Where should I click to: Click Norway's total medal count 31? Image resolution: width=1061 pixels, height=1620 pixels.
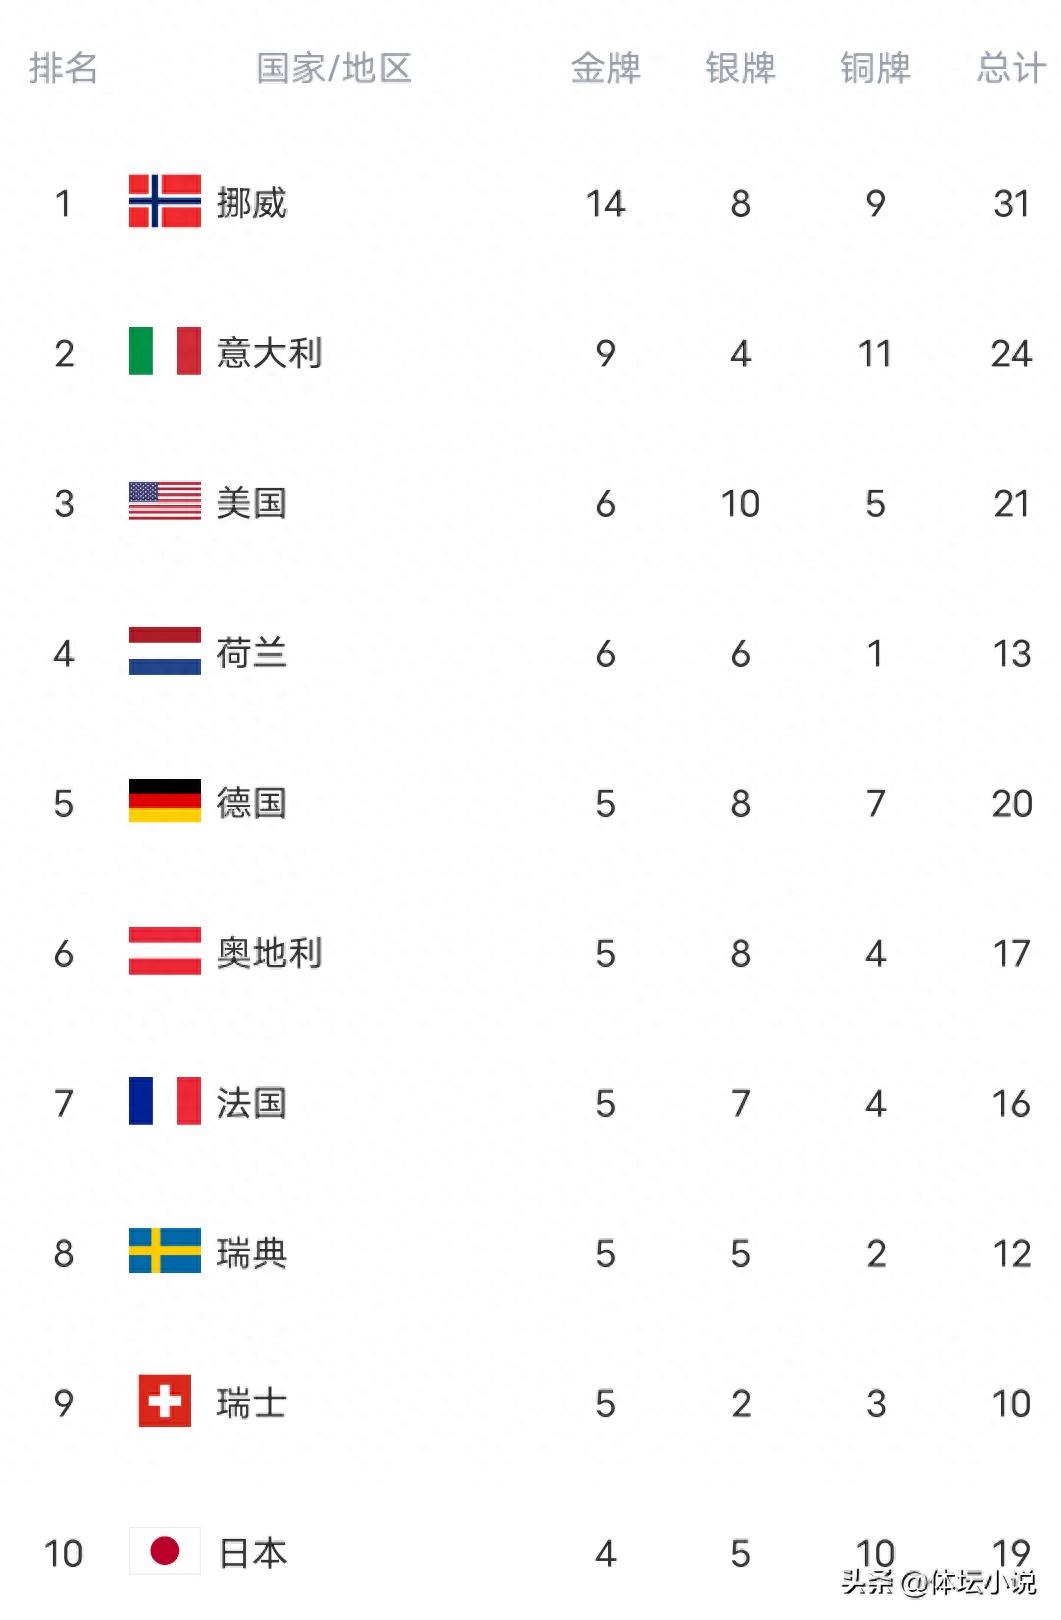click(1011, 203)
